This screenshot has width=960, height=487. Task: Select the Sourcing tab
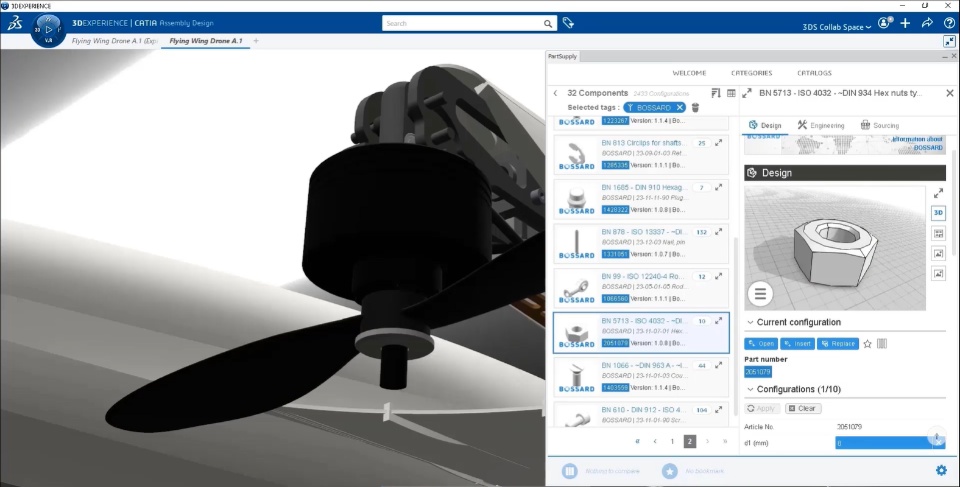pos(880,126)
